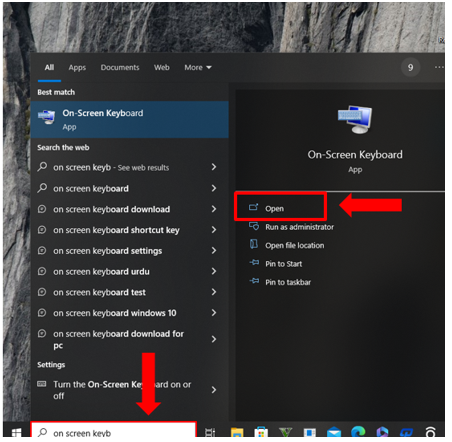This screenshot has height=442, width=452.
Task: Open 'Turn the On-Screen Keyboard on or off' setting
Action: point(130,390)
